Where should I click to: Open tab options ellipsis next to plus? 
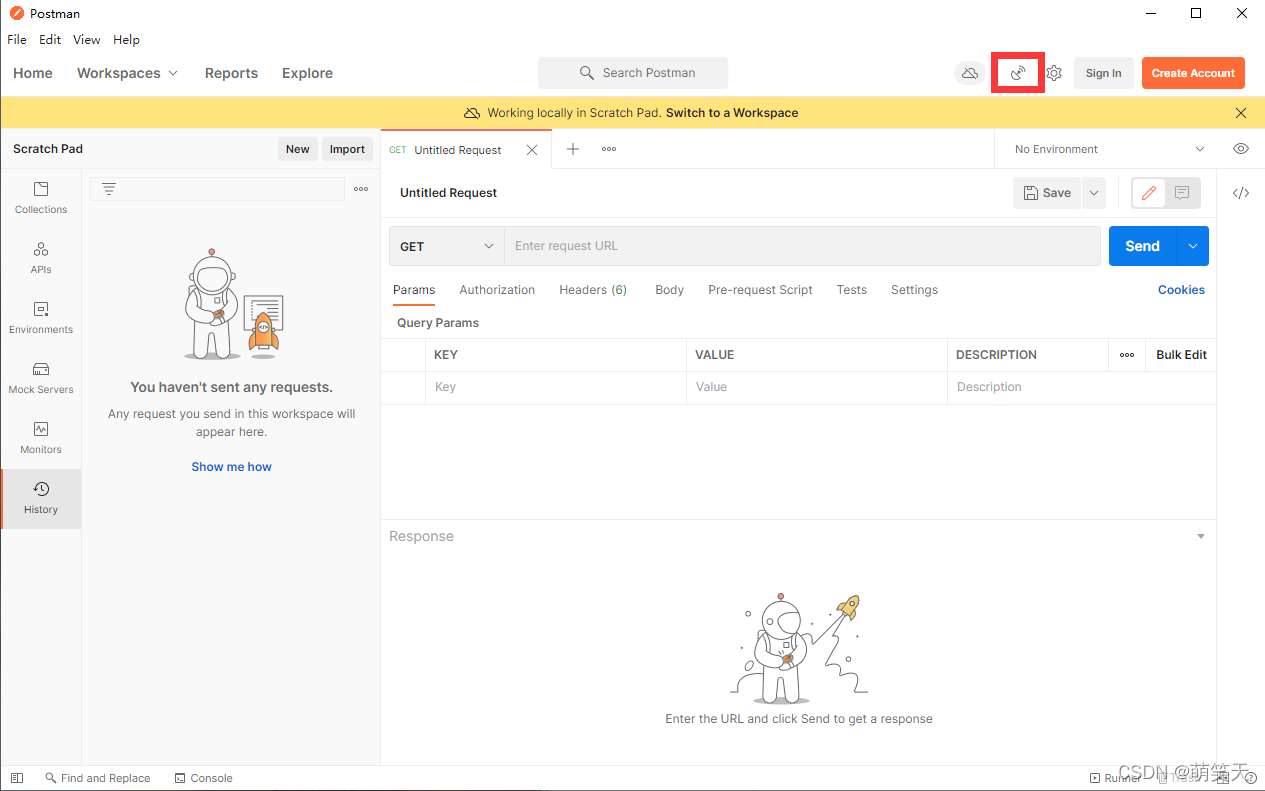609,149
